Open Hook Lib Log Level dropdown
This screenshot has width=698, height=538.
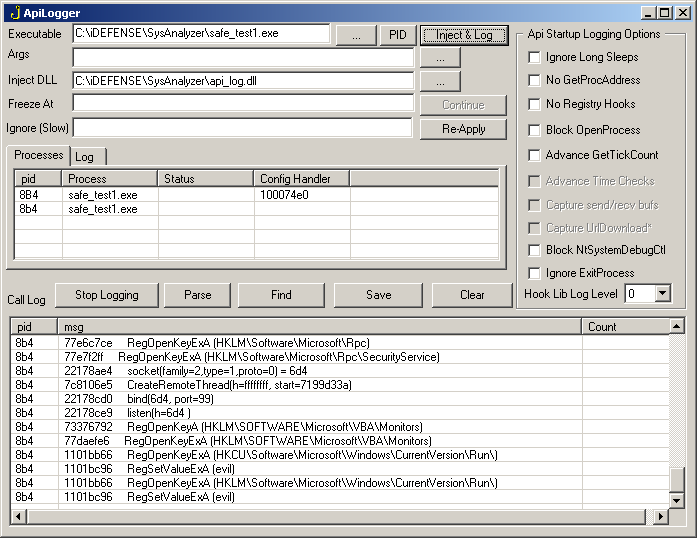[663, 293]
